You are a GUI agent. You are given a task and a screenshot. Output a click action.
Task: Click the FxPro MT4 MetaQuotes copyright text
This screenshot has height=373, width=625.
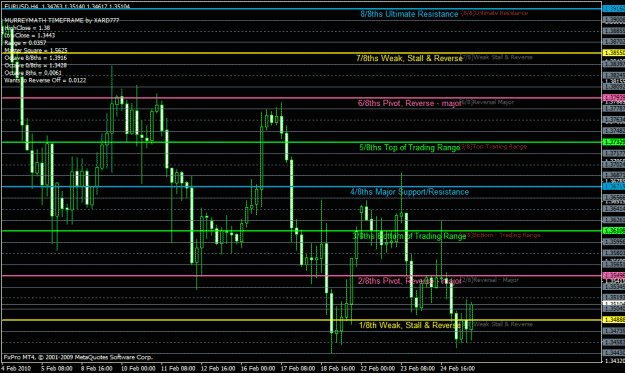coord(78,357)
